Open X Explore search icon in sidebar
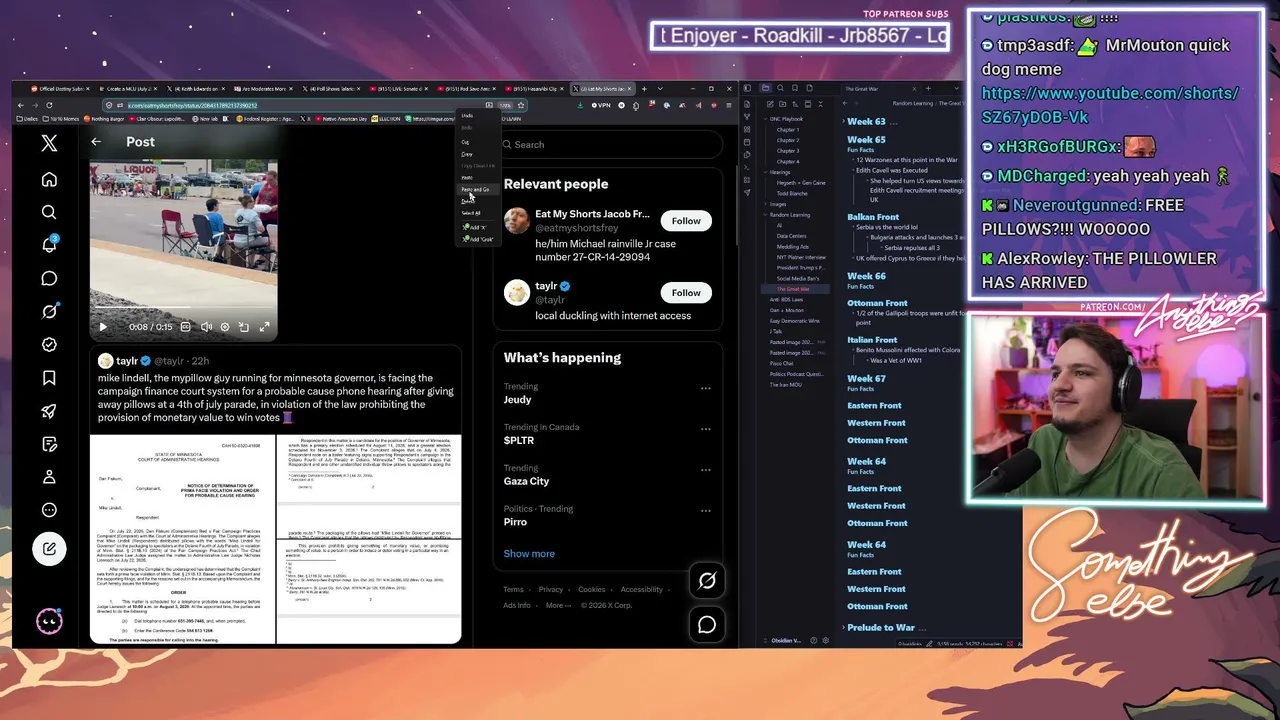The width and height of the screenshot is (1280, 720). 49,212
